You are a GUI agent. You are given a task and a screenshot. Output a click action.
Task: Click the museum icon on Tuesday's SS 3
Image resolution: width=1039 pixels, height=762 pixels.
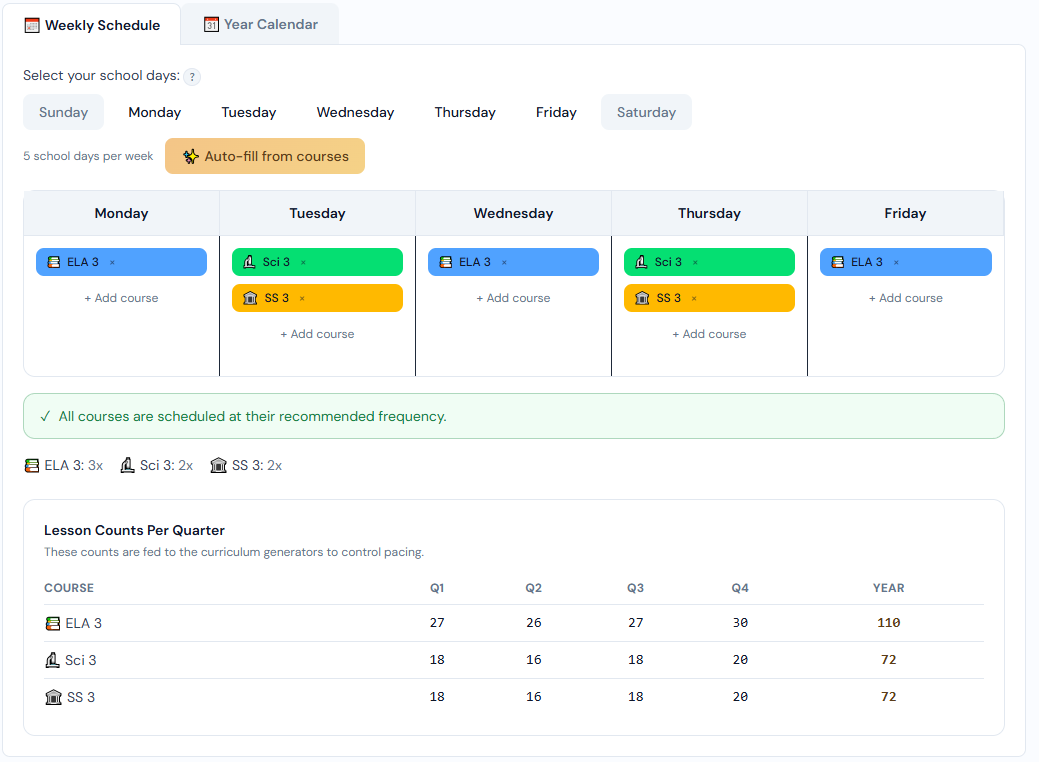coord(250,299)
